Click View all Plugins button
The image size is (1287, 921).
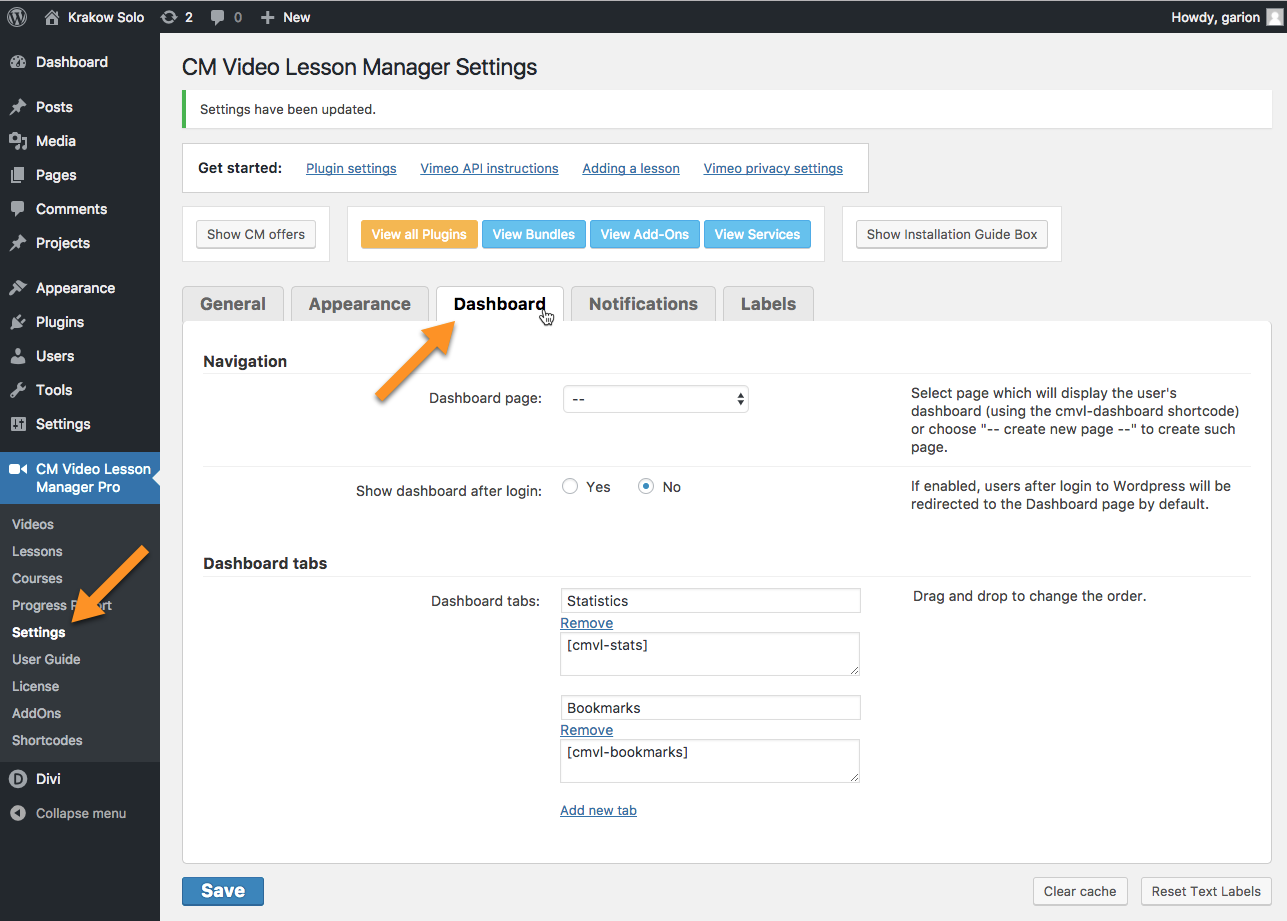(419, 234)
